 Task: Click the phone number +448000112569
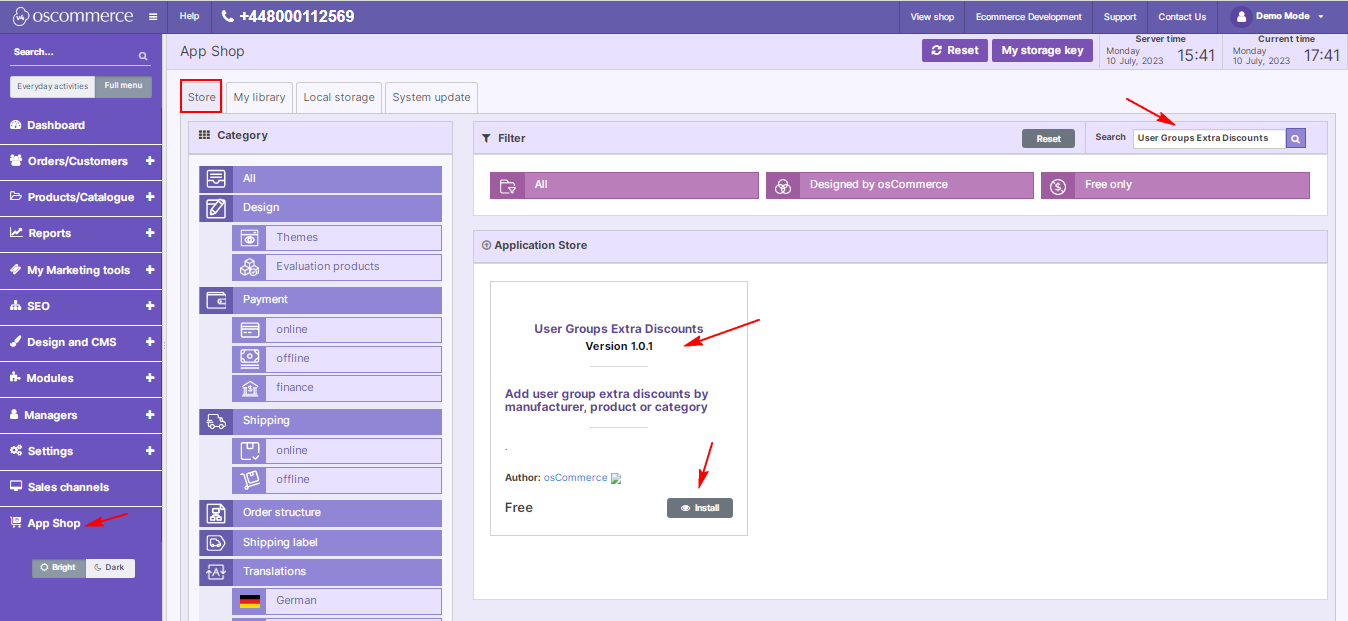pyautogui.click(x=287, y=17)
